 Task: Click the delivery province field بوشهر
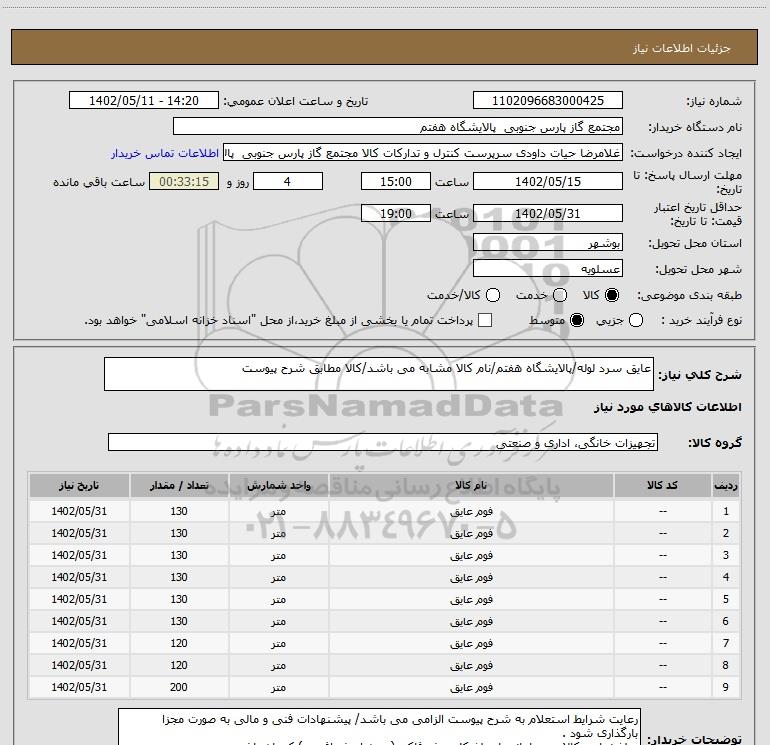(548, 243)
